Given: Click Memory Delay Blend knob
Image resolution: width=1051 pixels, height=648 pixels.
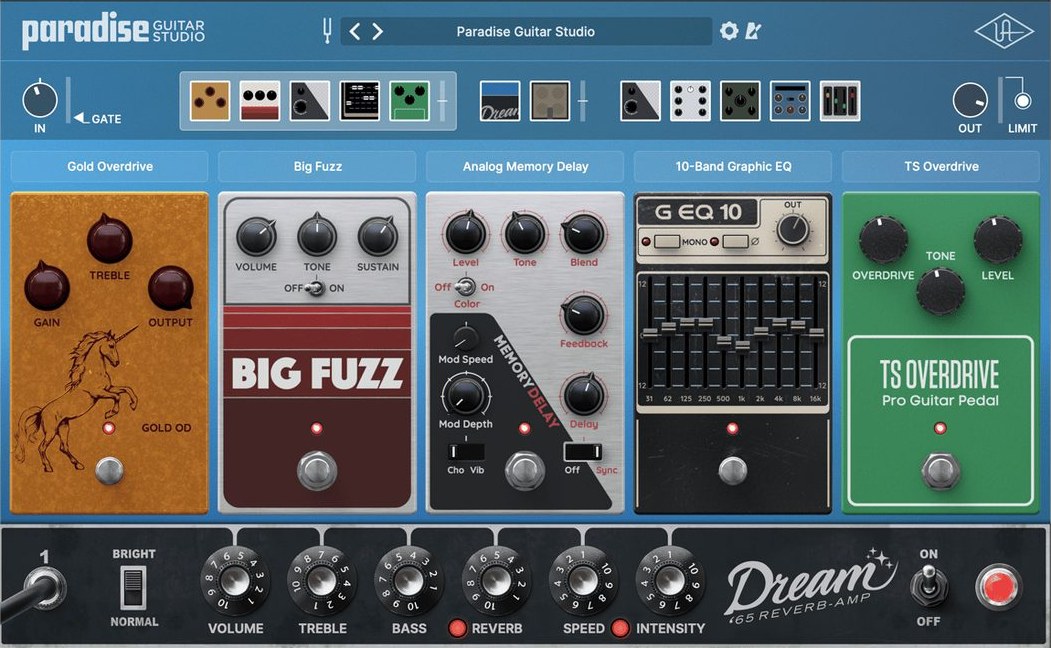Looking at the screenshot, I should (583, 233).
